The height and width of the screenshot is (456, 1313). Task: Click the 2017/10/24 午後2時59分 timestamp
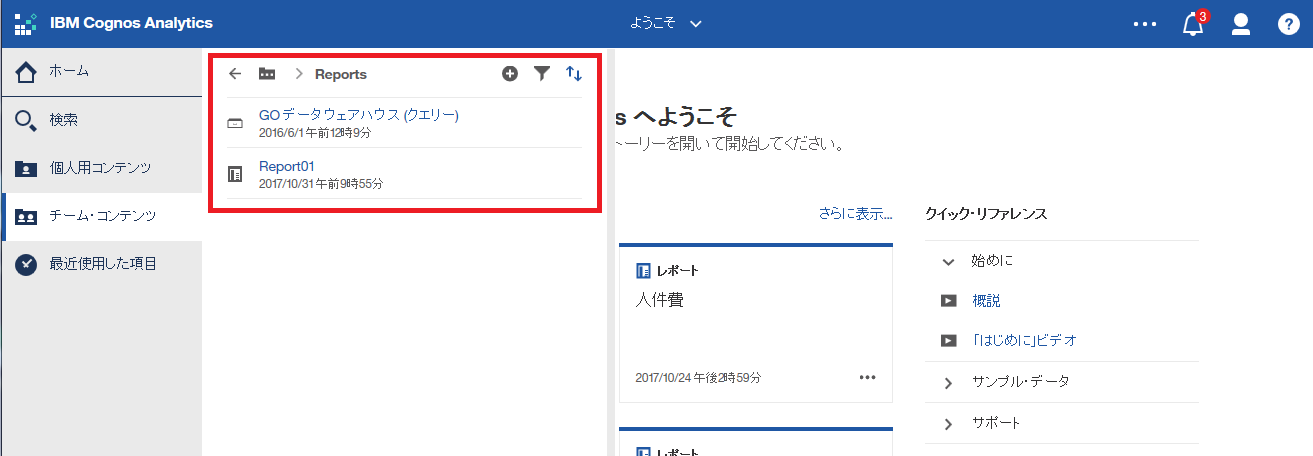point(698,378)
